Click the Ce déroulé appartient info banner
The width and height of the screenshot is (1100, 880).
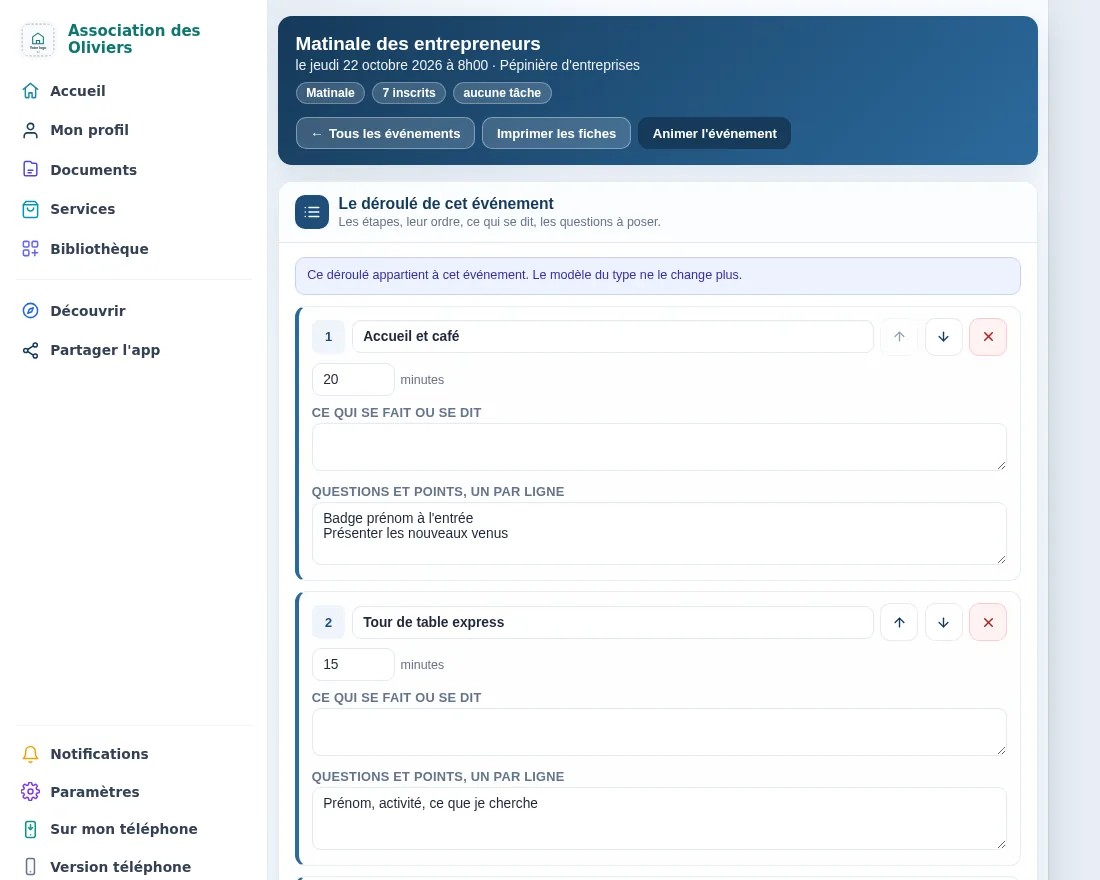pyautogui.click(x=658, y=276)
